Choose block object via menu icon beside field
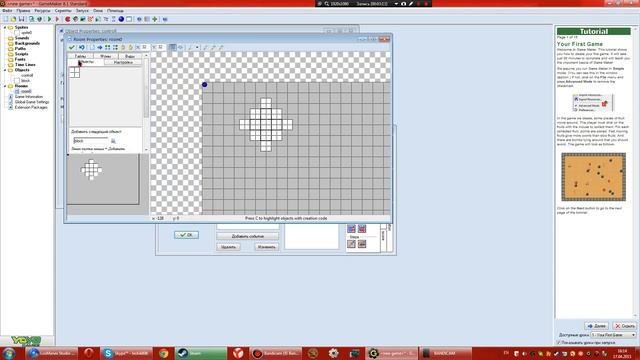 coord(113,141)
